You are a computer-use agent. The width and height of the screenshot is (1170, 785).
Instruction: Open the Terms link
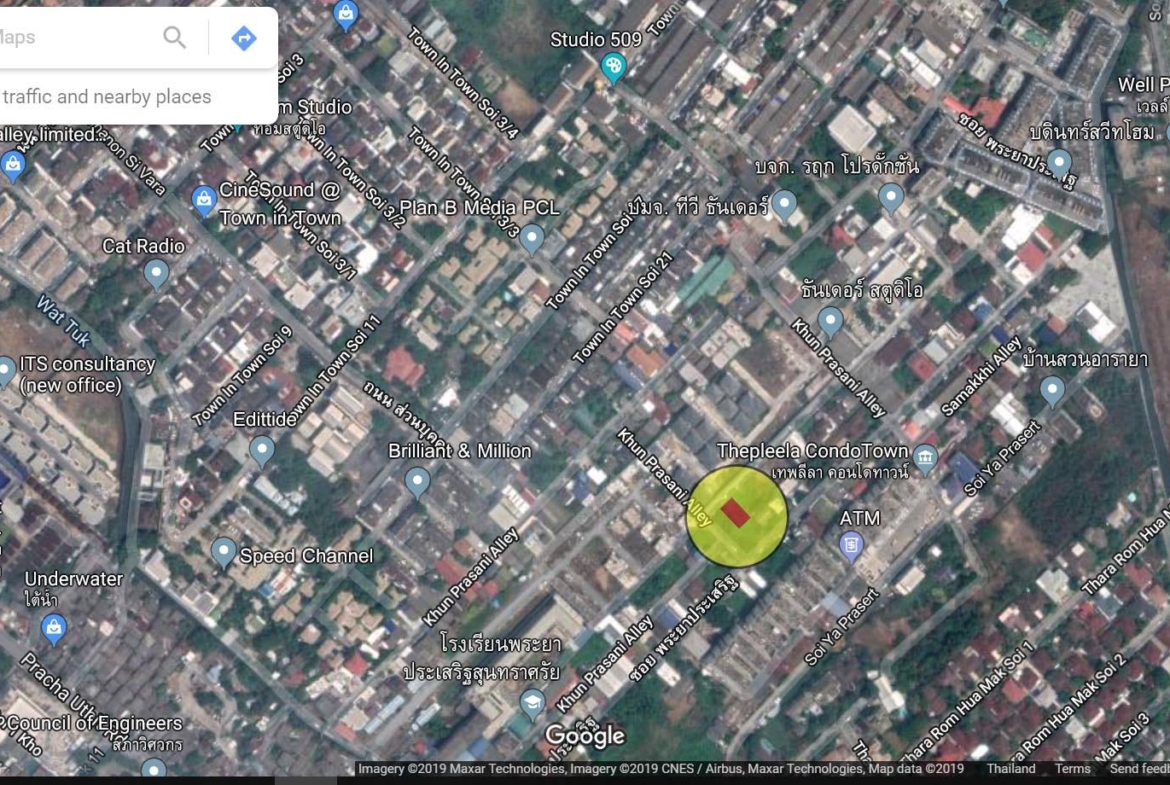pyautogui.click(x=1072, y=769)
